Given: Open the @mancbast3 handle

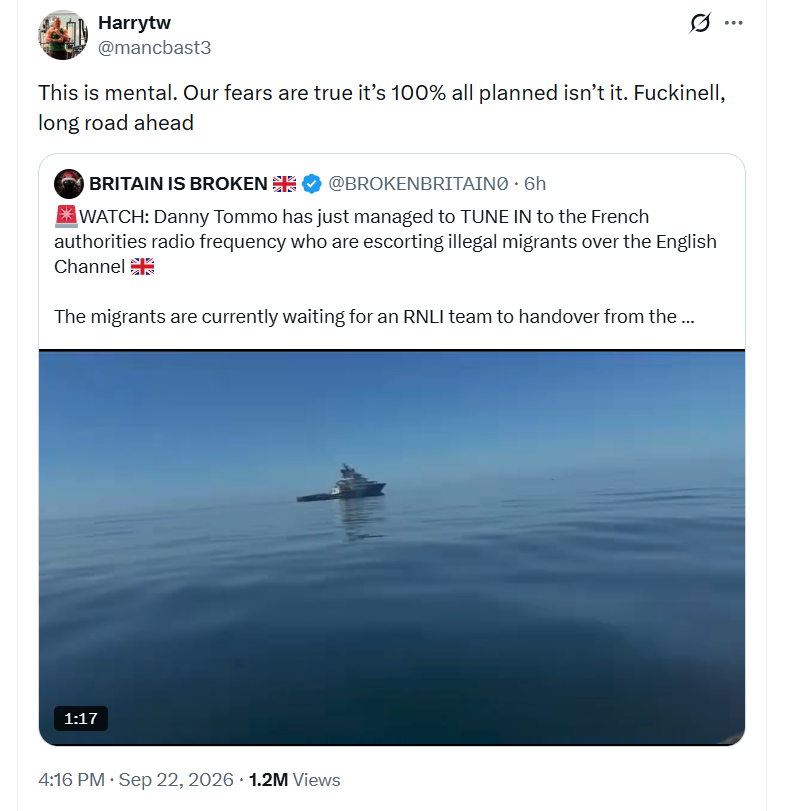Looking at the screenshot, I should (155, 48).
